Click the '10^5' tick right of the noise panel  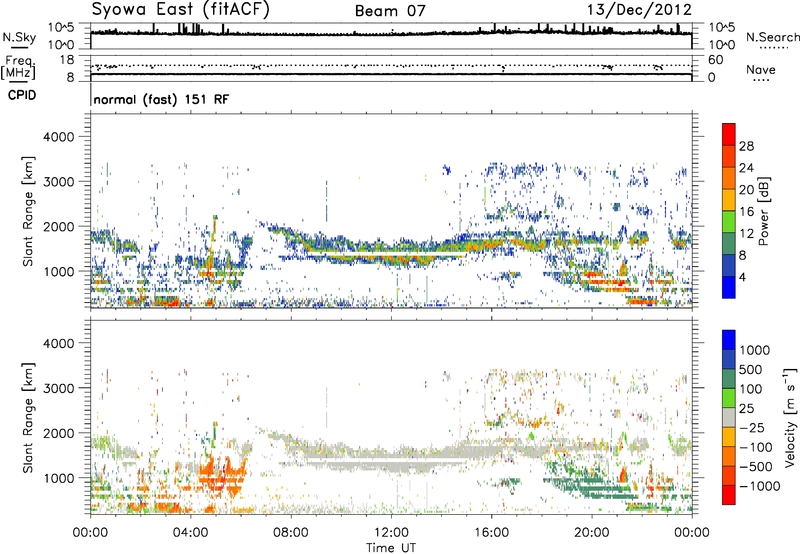click(x=721, y=28)
